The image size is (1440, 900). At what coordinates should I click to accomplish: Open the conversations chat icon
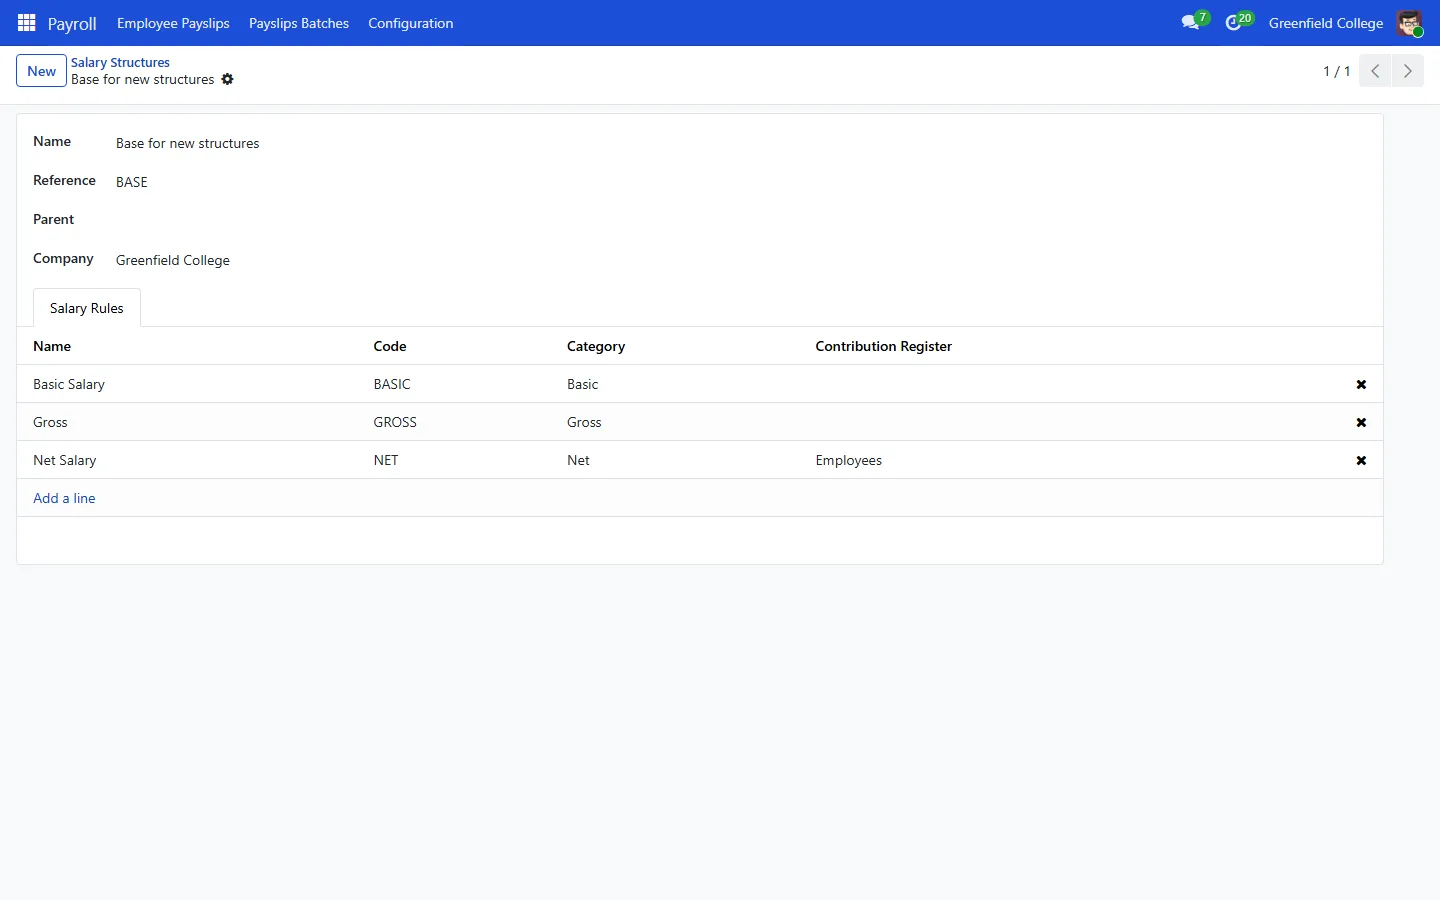(1191, 23)
